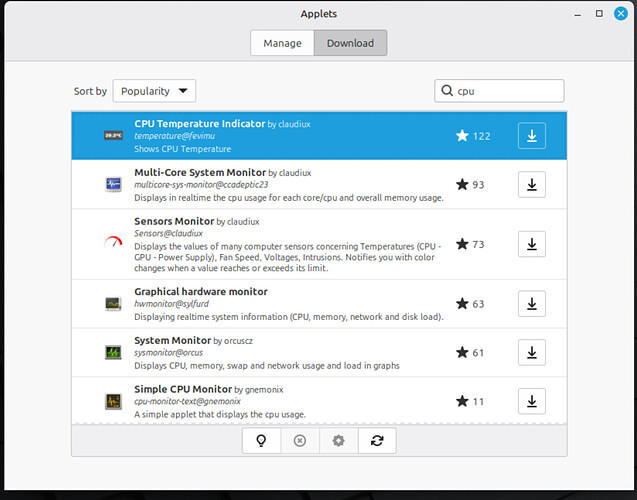
Task: Download the Graphical hardware monitor applet
Action: [x=531, y=304]
